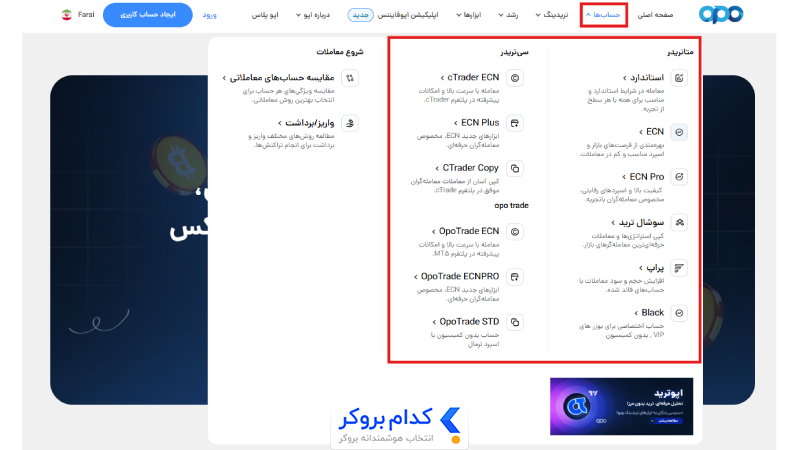Click the compare accounts icon
This screenshot has width=800, height=450.
(x=350, y=78)
